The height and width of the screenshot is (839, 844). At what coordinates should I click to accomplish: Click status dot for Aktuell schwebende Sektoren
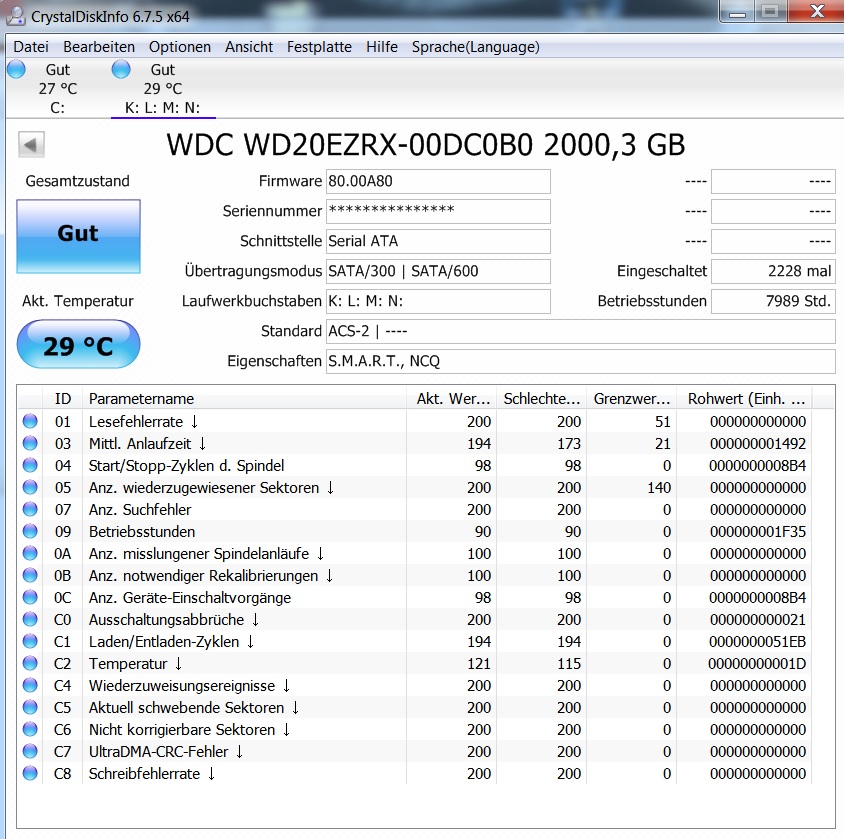pyautogui.click(x=30, y=707)
